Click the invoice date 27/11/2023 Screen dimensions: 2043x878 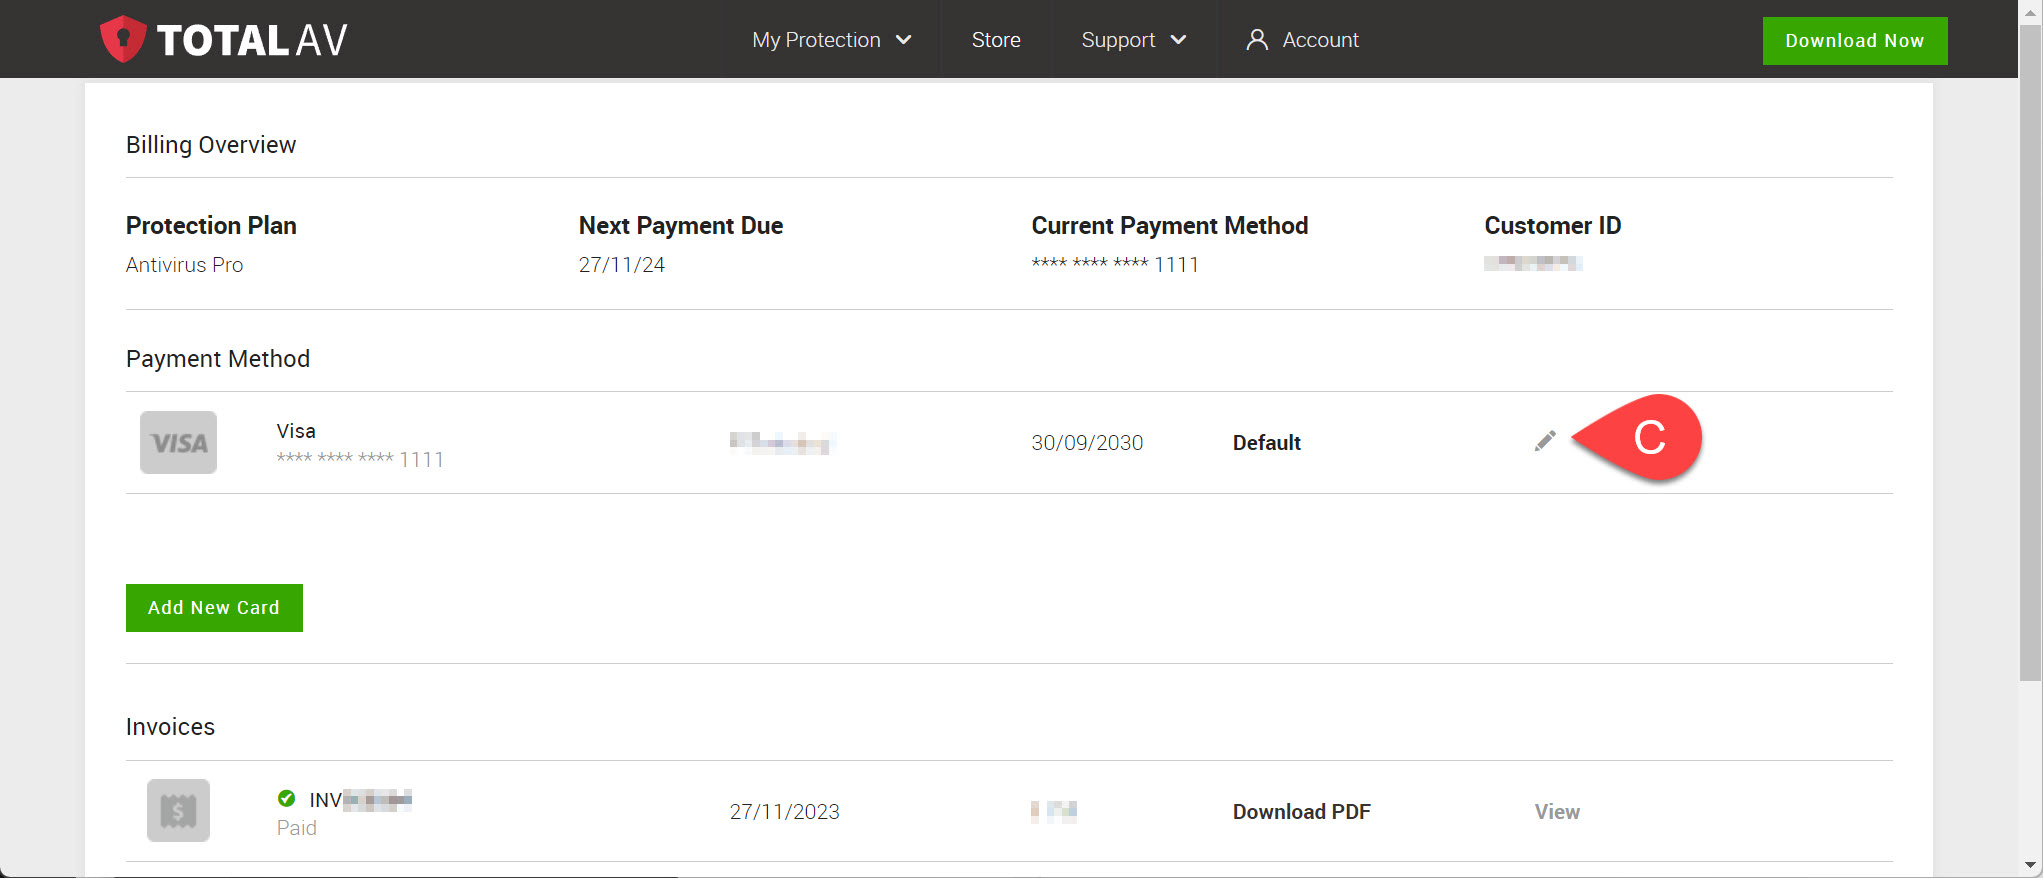pyautogui.click(x=784, y=812)
